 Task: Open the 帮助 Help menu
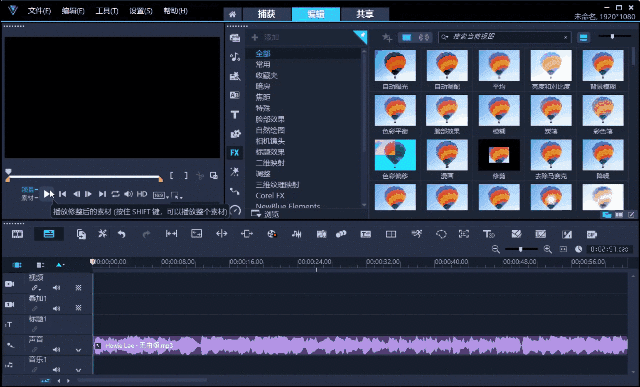[176, 11]
